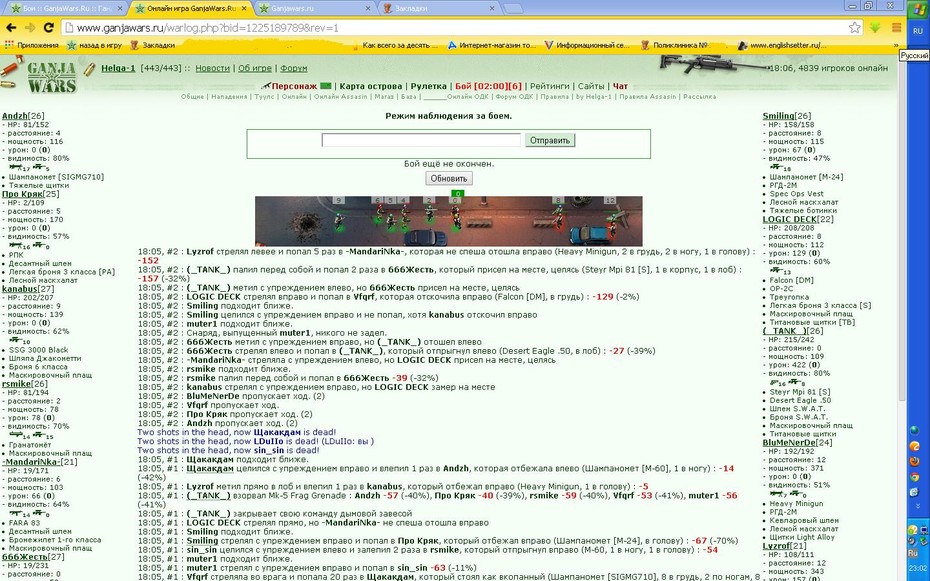Image resolution: width=930 pixels, height=581 pixels.
Task: Open the www.englishsetter.ru bookmark
Action: point(782,45)
